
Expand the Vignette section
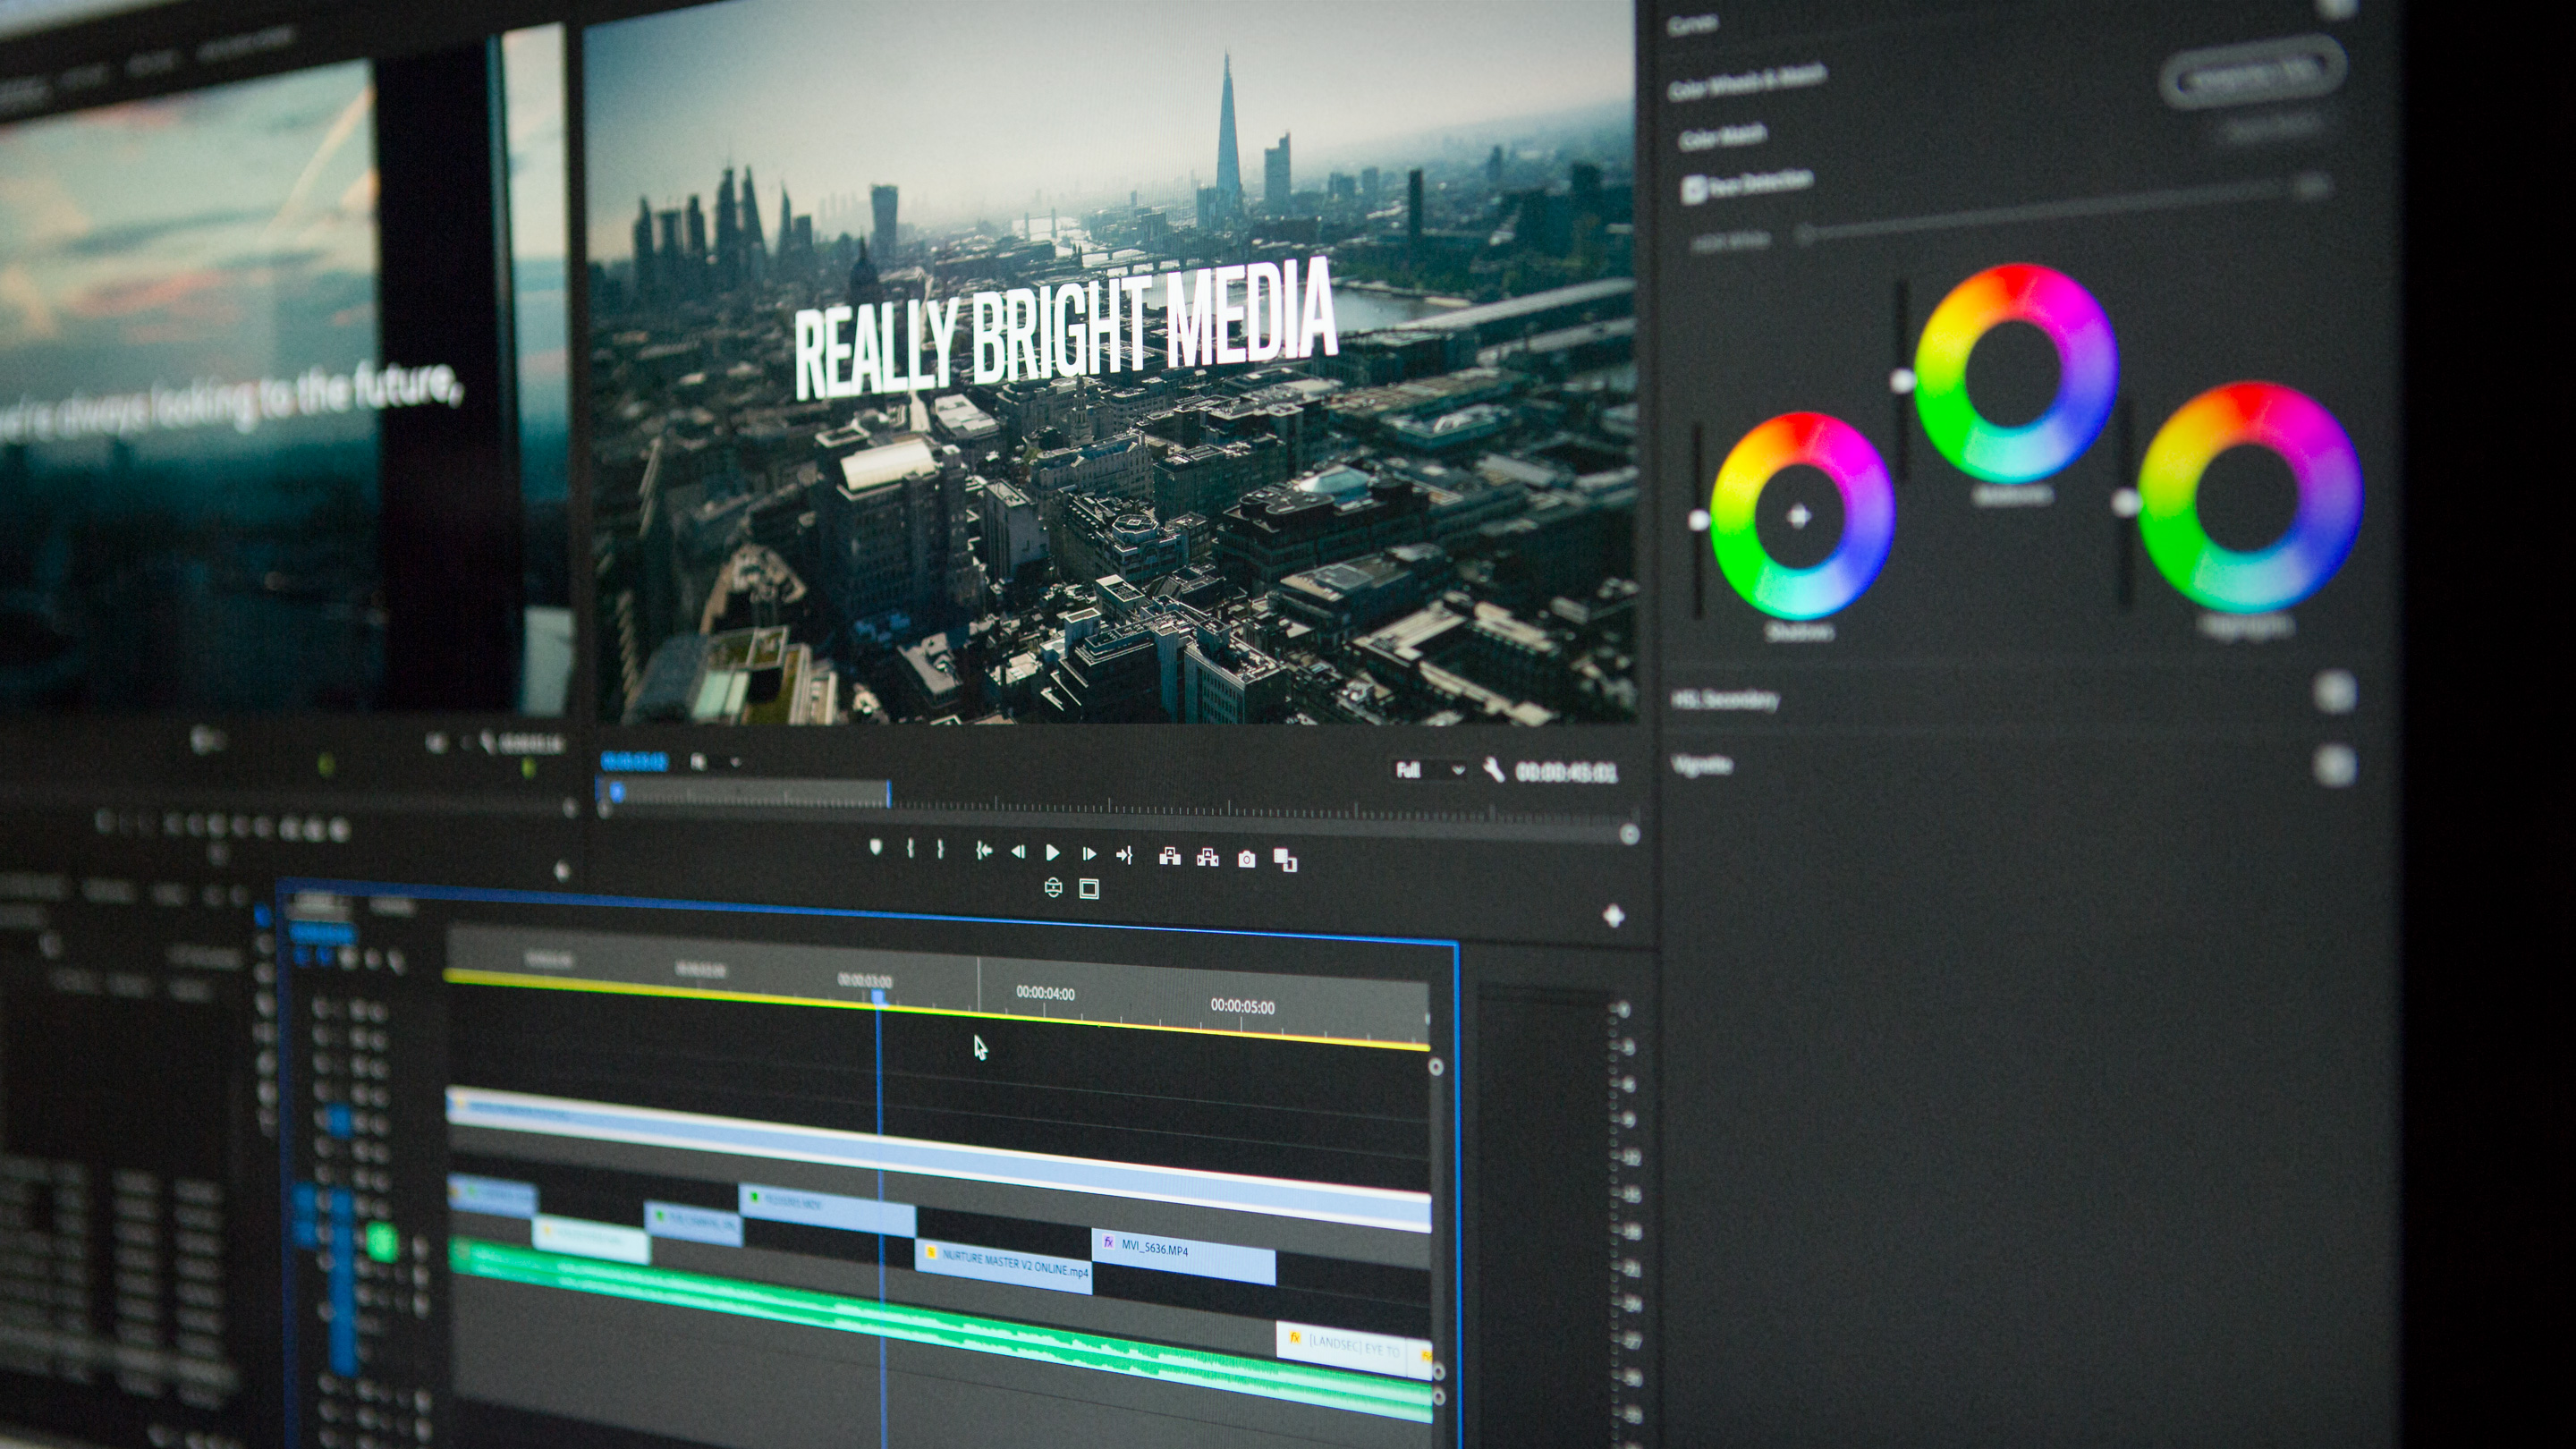(x=1701, y=765)
